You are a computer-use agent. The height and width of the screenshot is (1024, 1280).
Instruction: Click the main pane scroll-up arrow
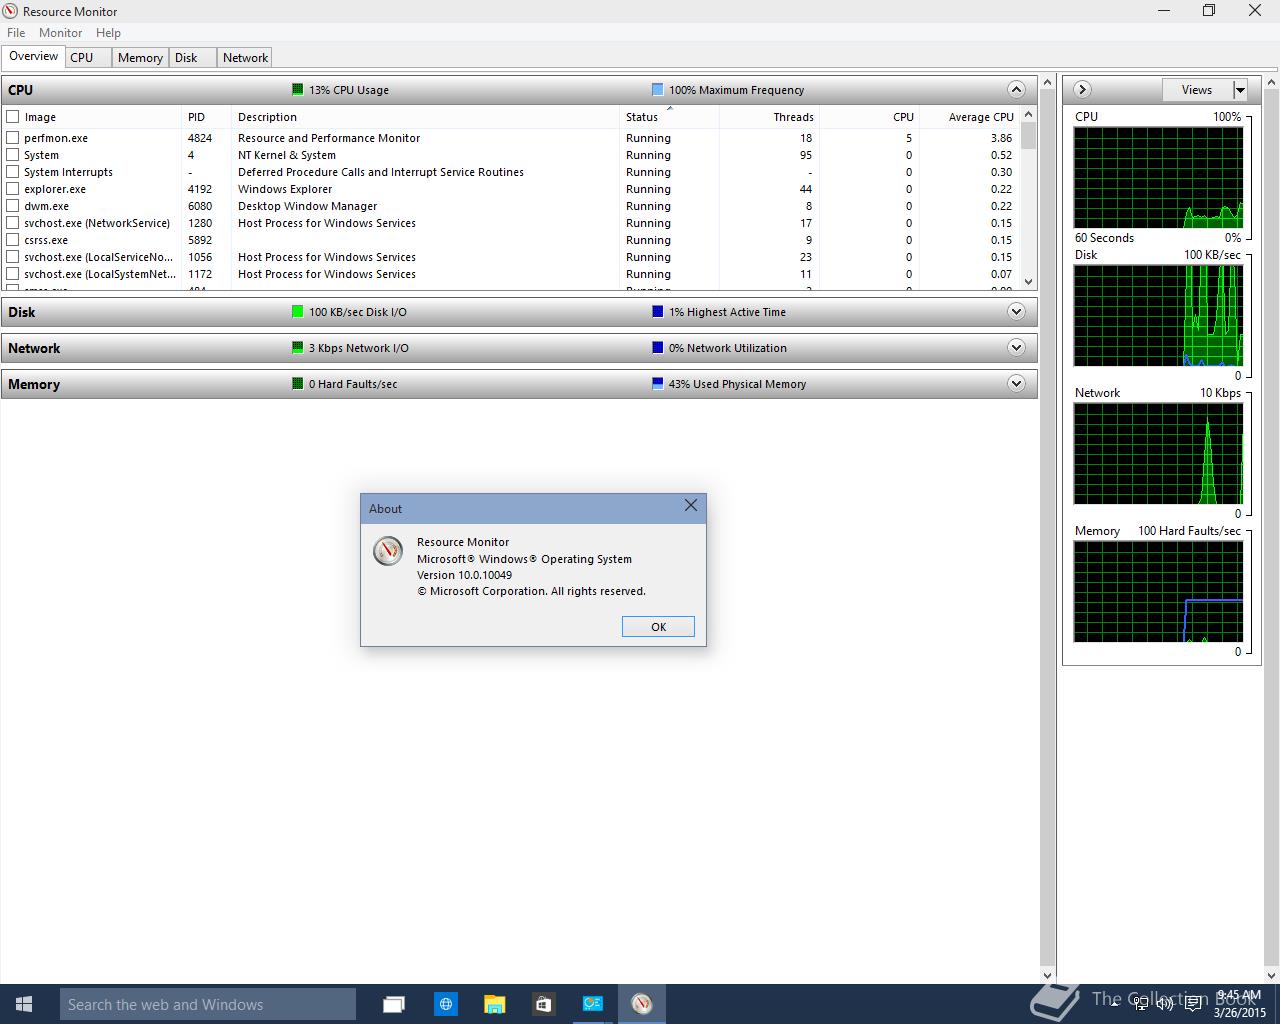[1048, 81]
